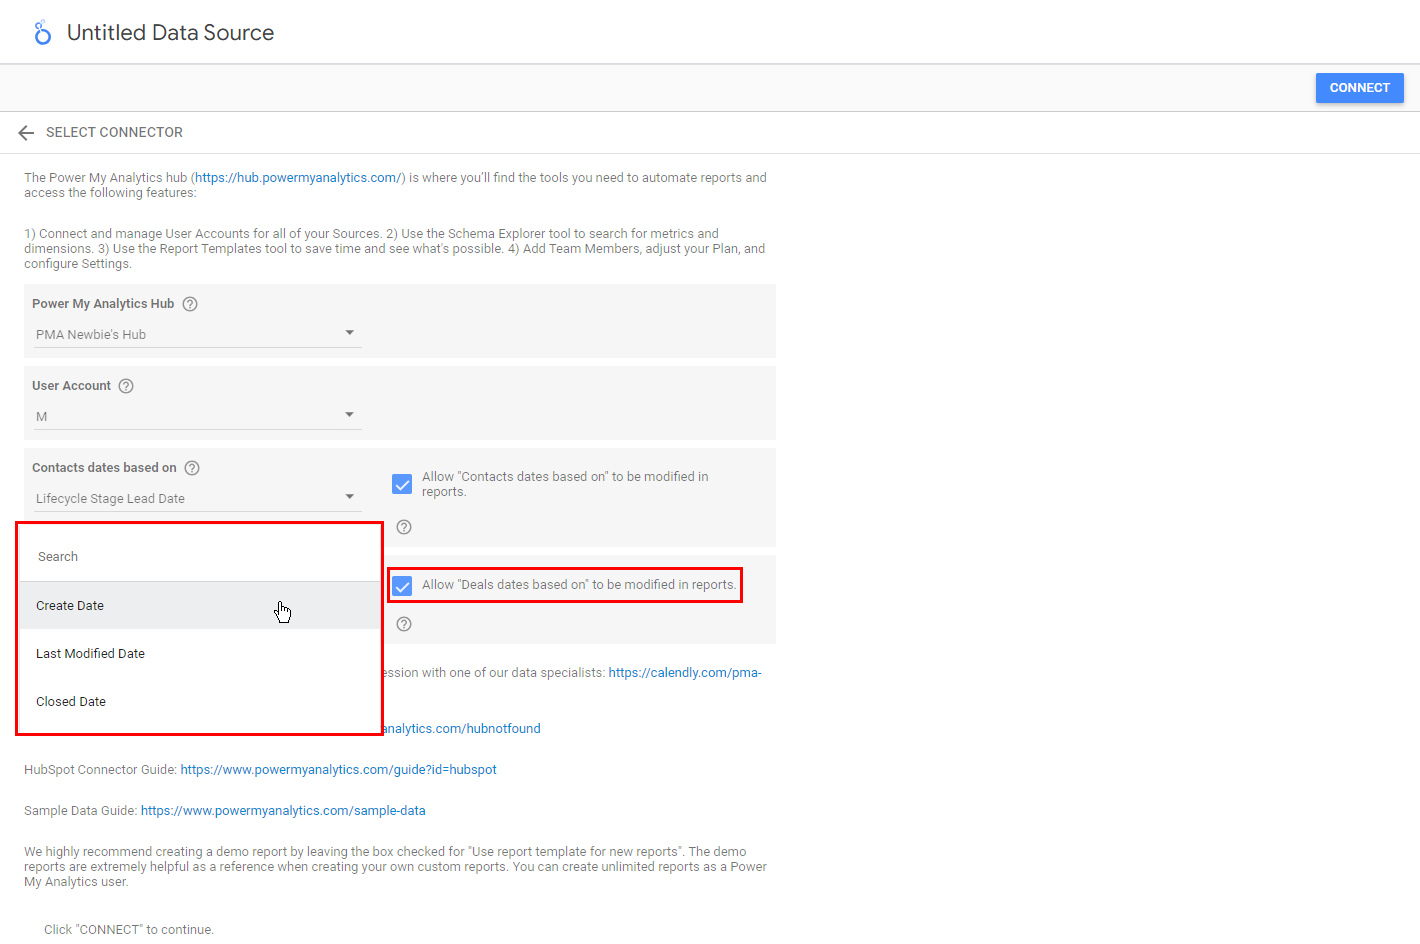Open the hub.powermyanalytics.com link
1420x944 pixels.
click(x=298, y=178)
